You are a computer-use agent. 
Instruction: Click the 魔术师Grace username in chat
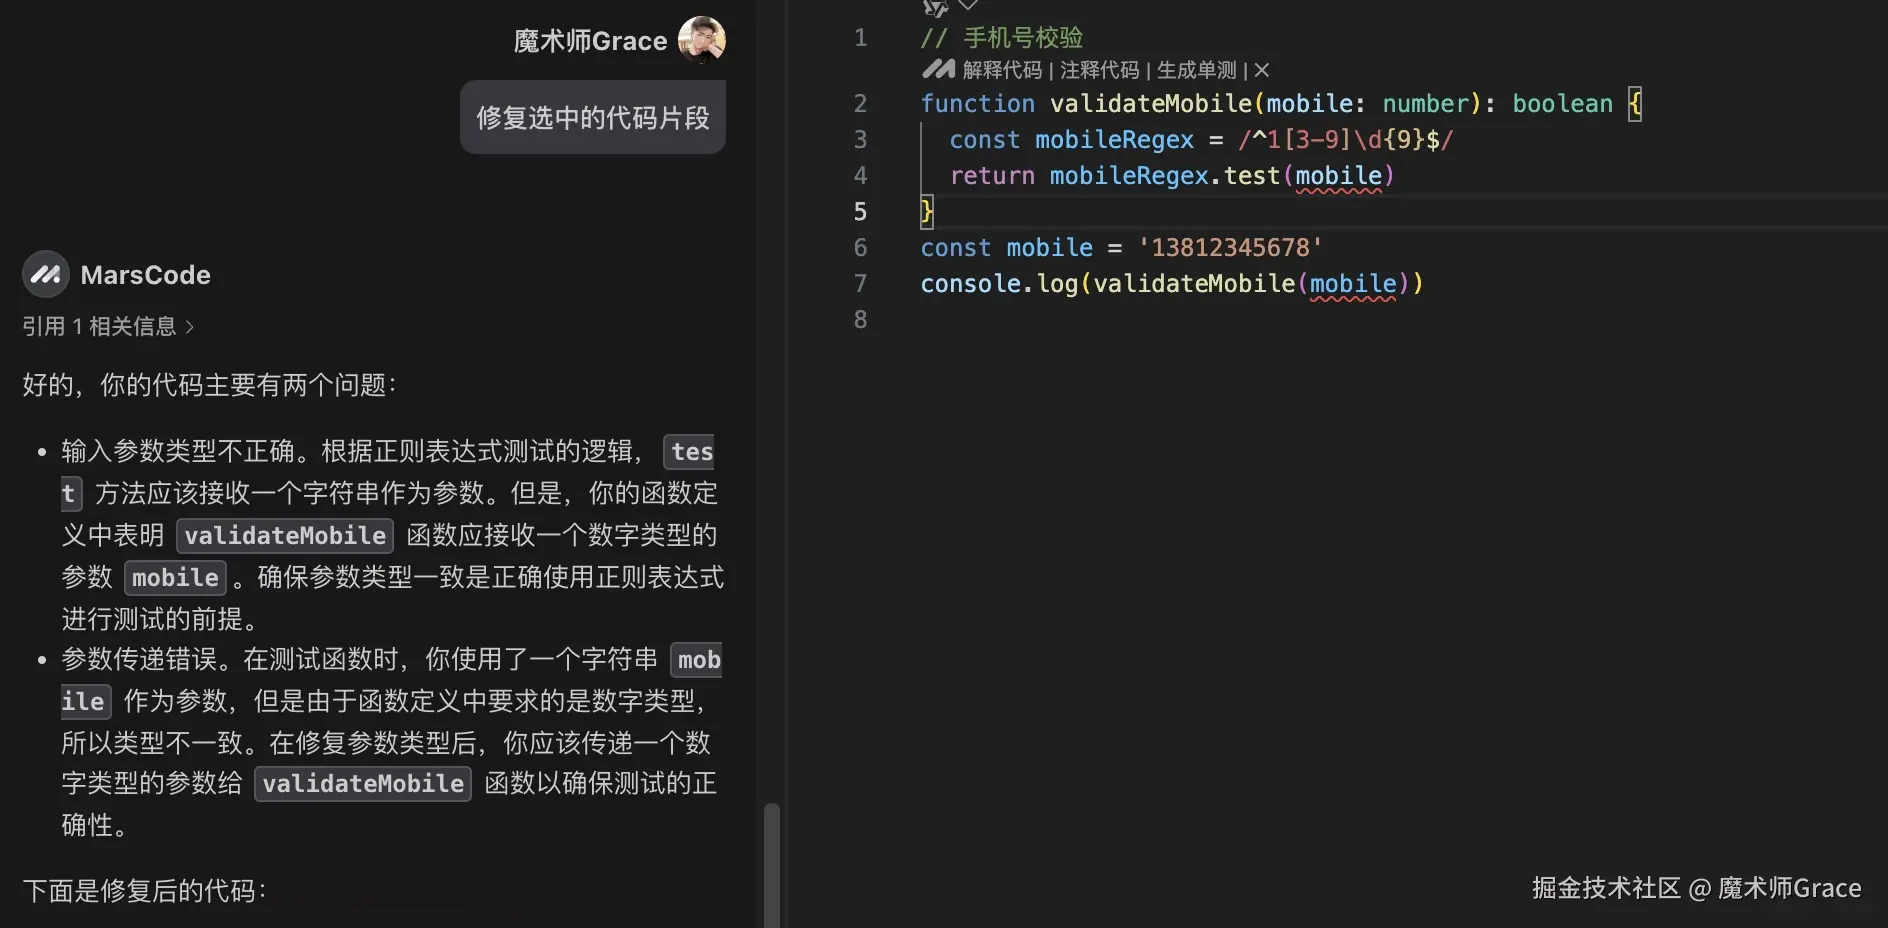[590, 41]
